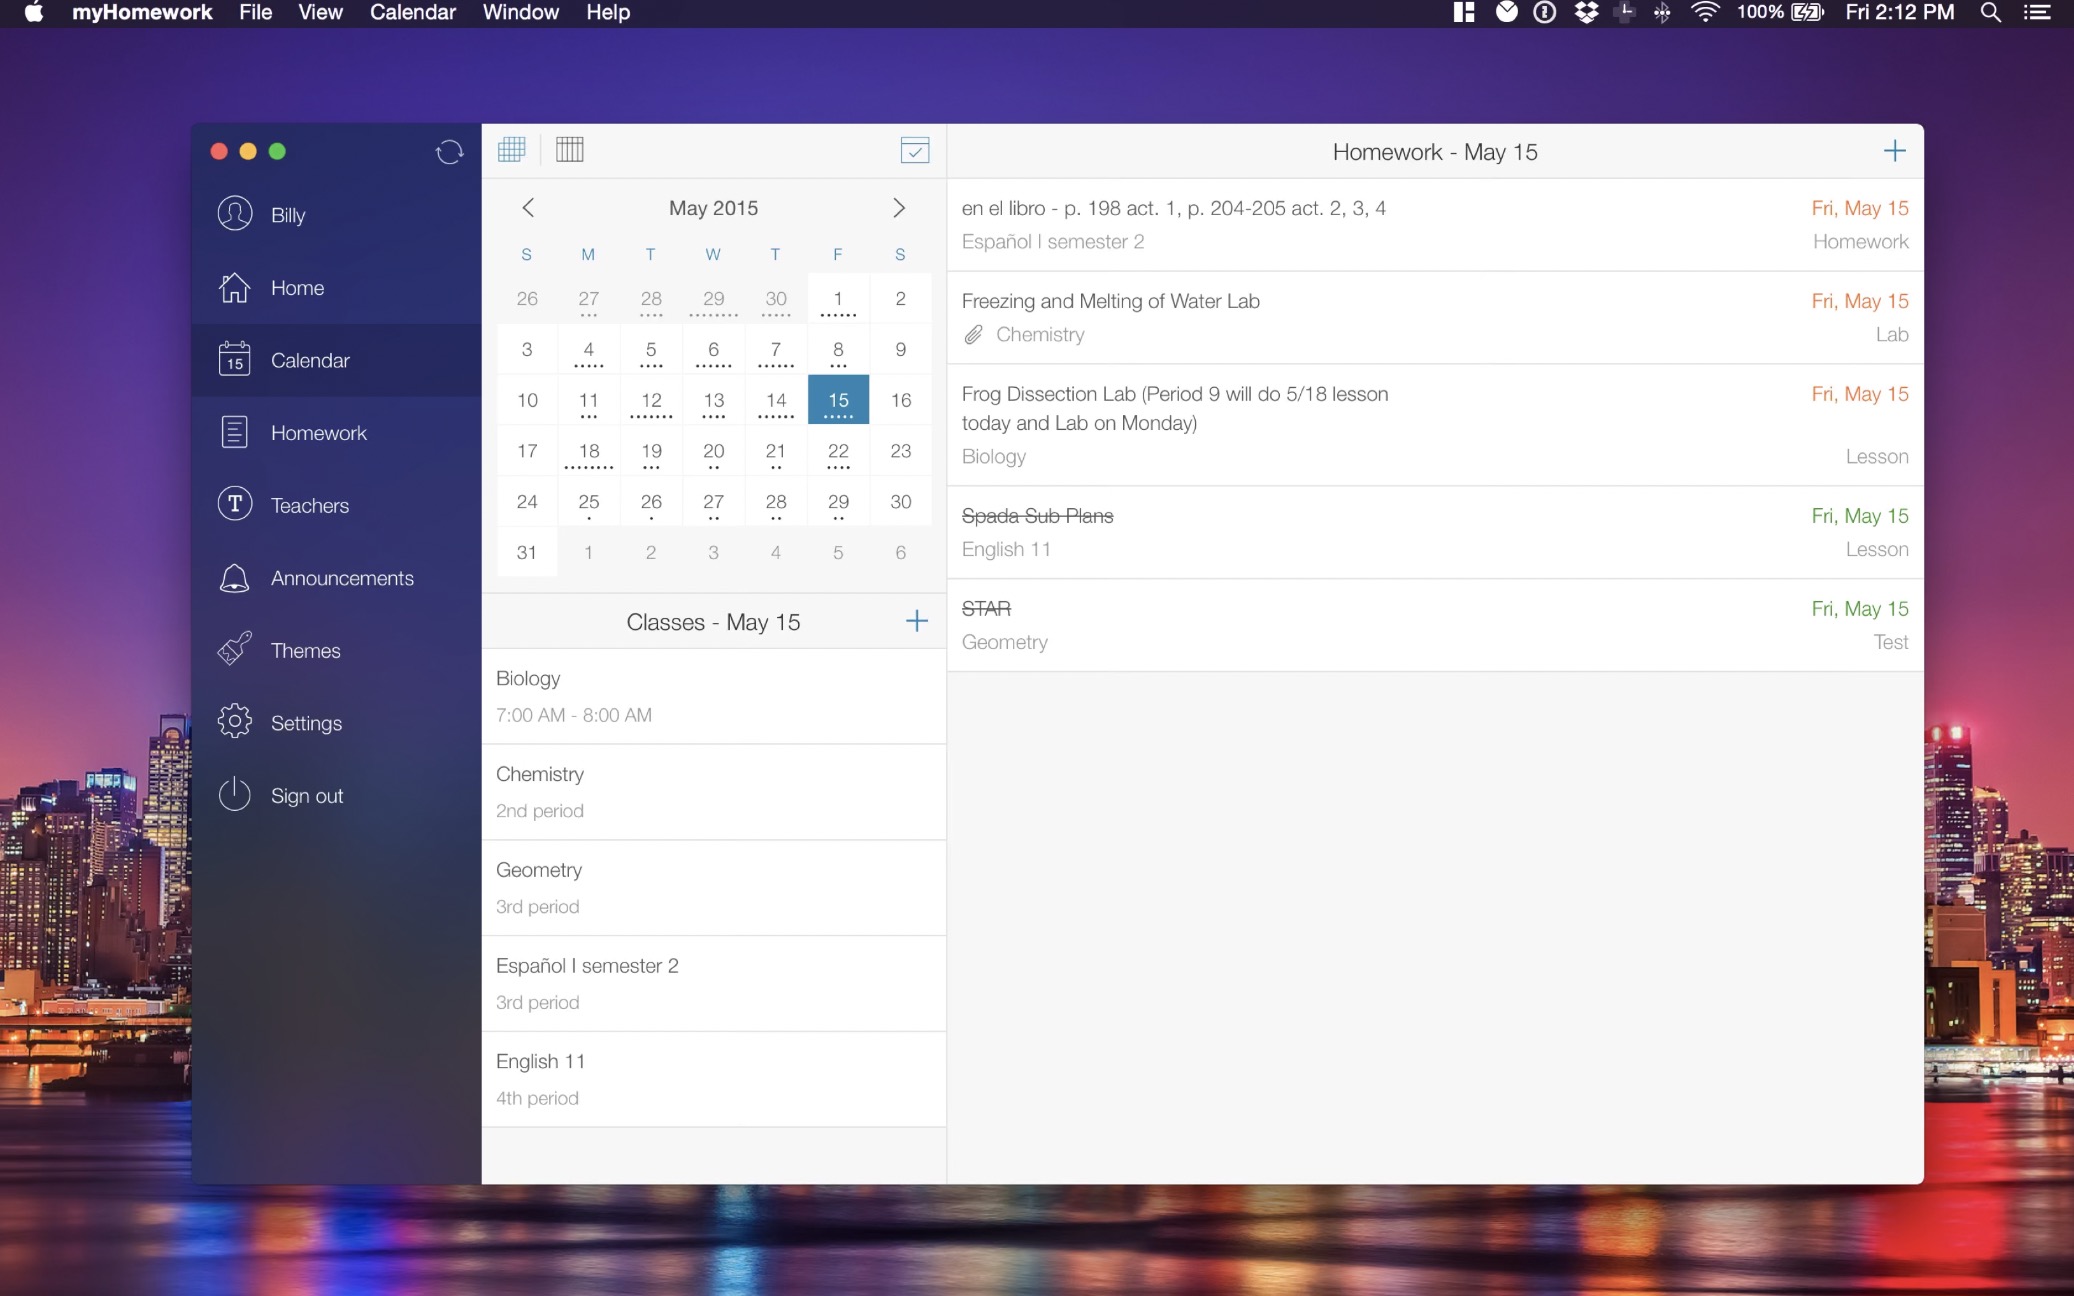
Task: Select May 18 on the calendar
Action: [589, 452]
